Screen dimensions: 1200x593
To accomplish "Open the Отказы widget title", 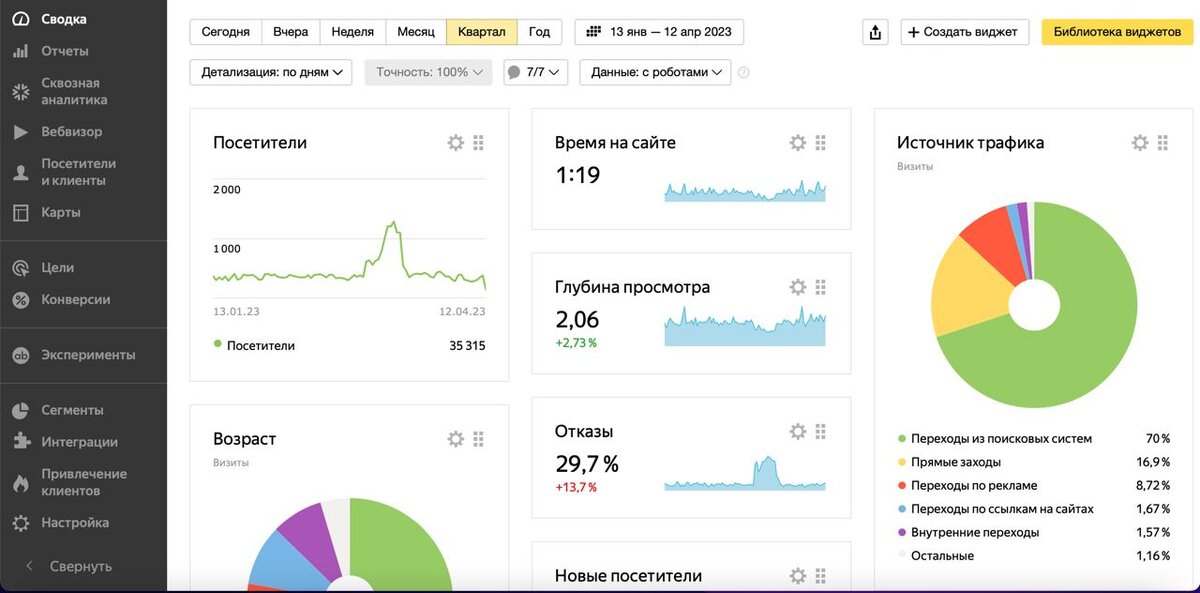I will coord(584,432).
